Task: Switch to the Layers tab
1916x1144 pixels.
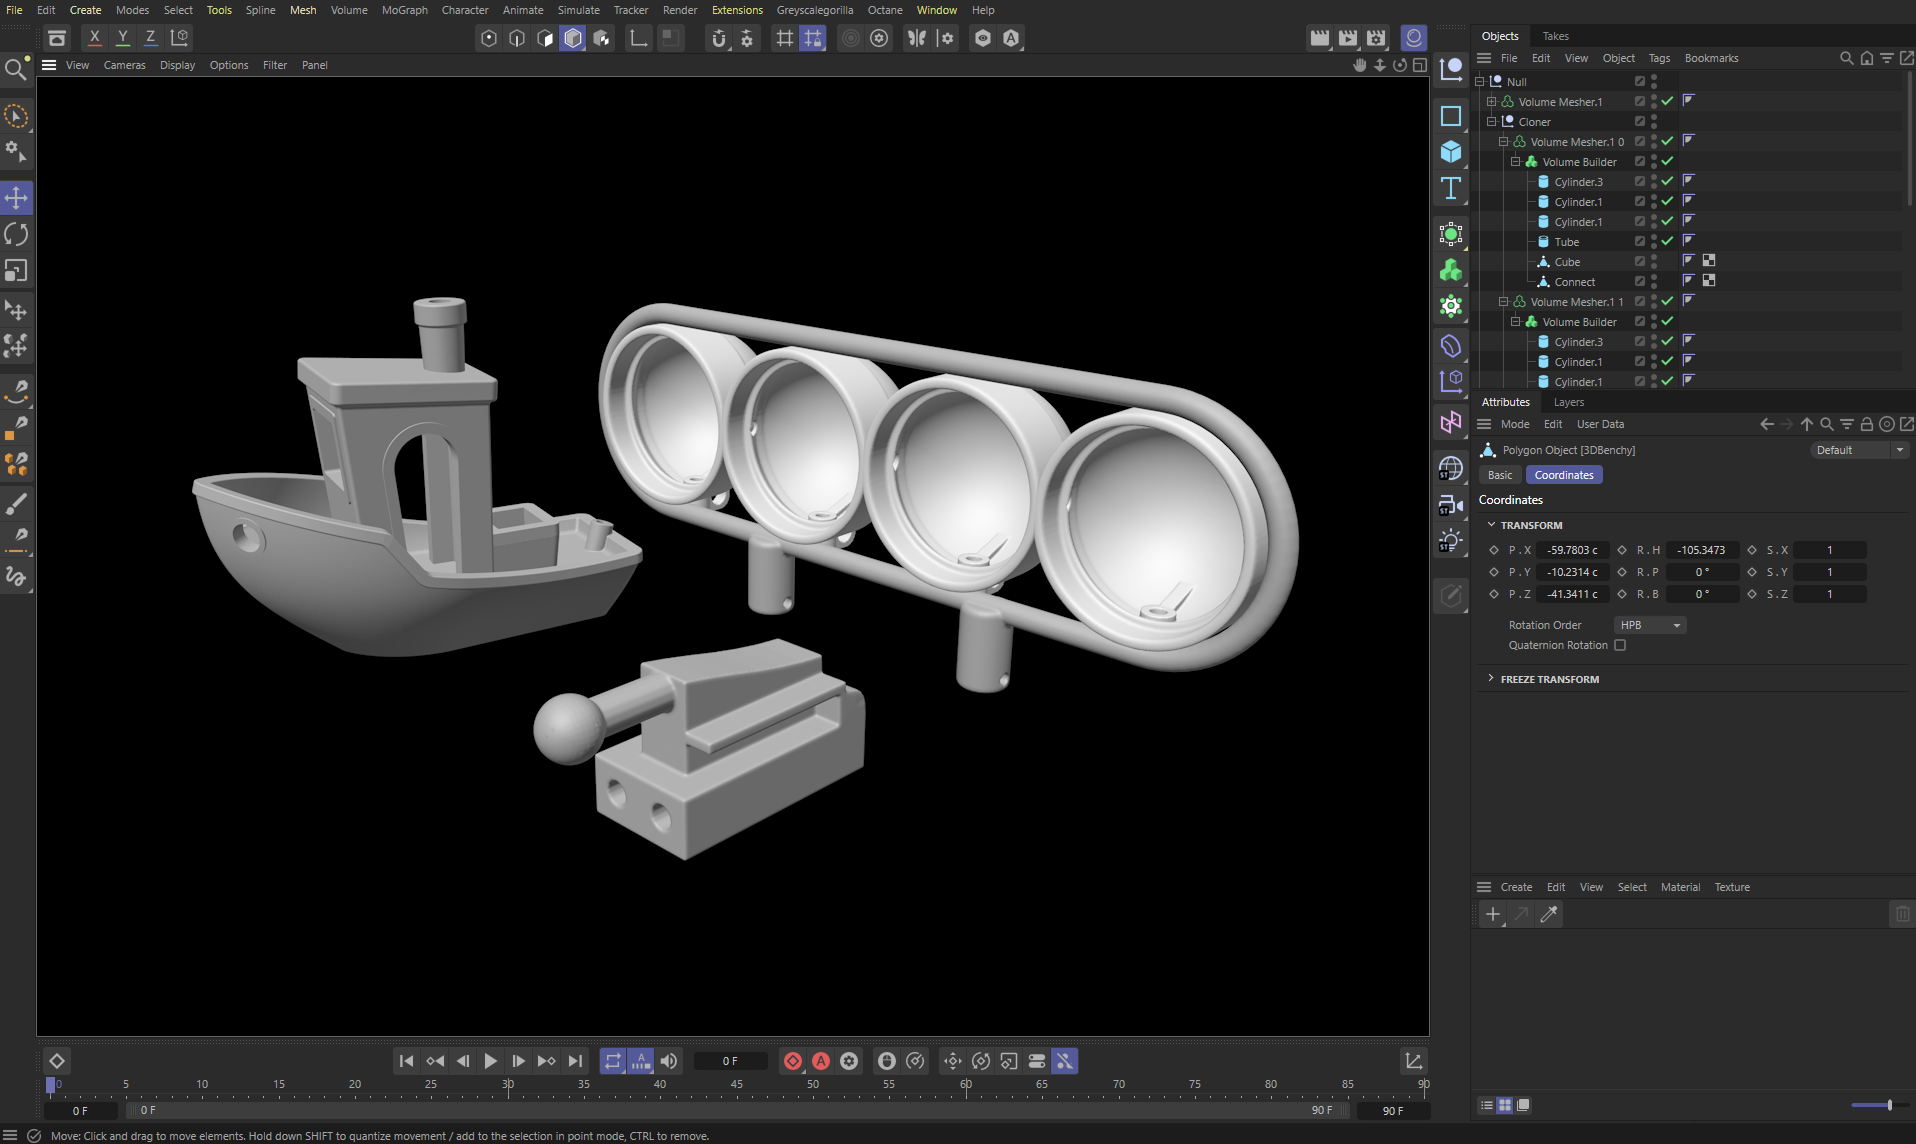Action: tap(1568, 402)
